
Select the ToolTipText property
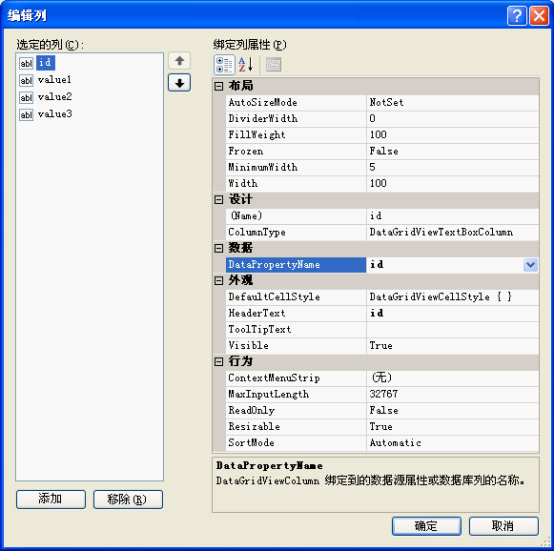296,330
